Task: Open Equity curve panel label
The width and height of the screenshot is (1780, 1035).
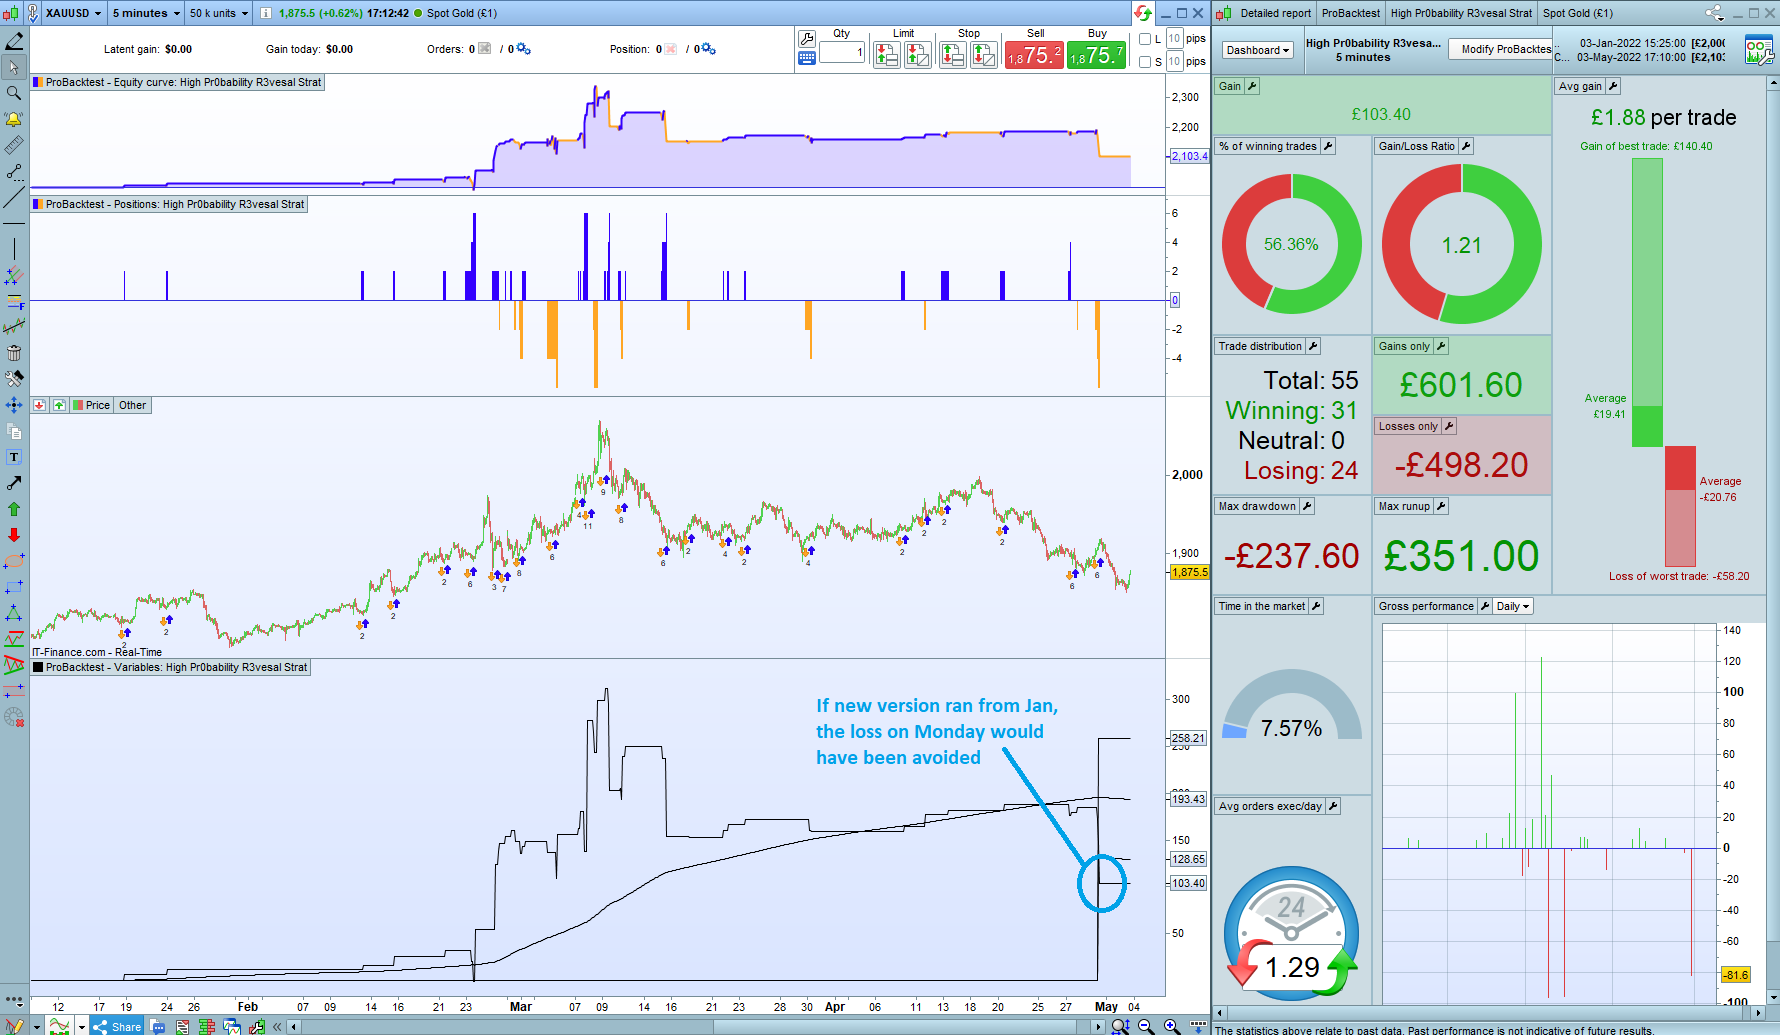Action: [178, 82]
